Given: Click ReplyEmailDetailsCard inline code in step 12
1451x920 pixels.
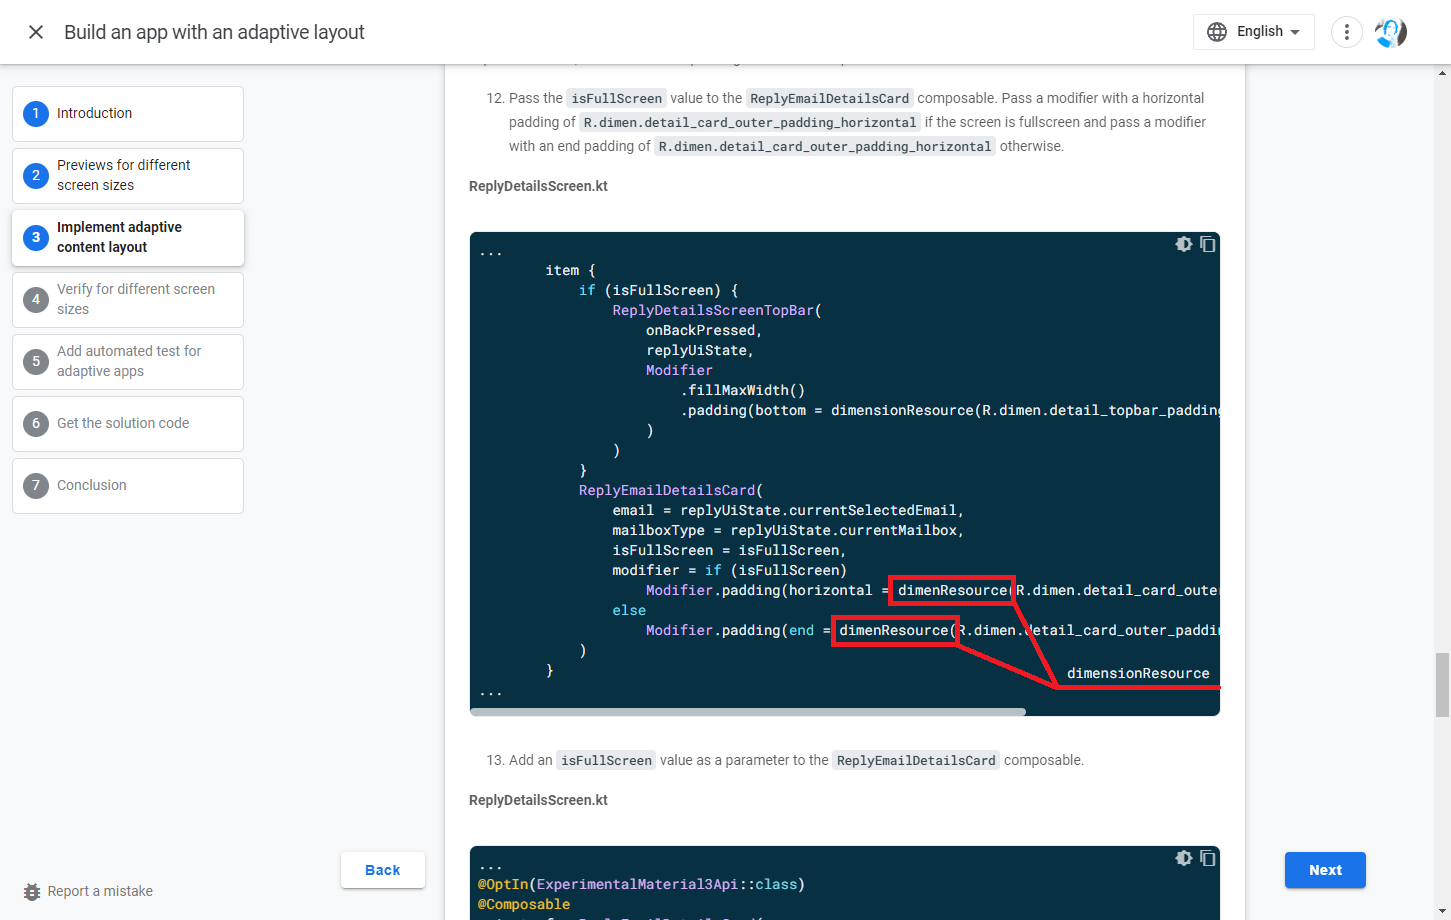Looking at the screenshot, I should (x=830, y=98).
